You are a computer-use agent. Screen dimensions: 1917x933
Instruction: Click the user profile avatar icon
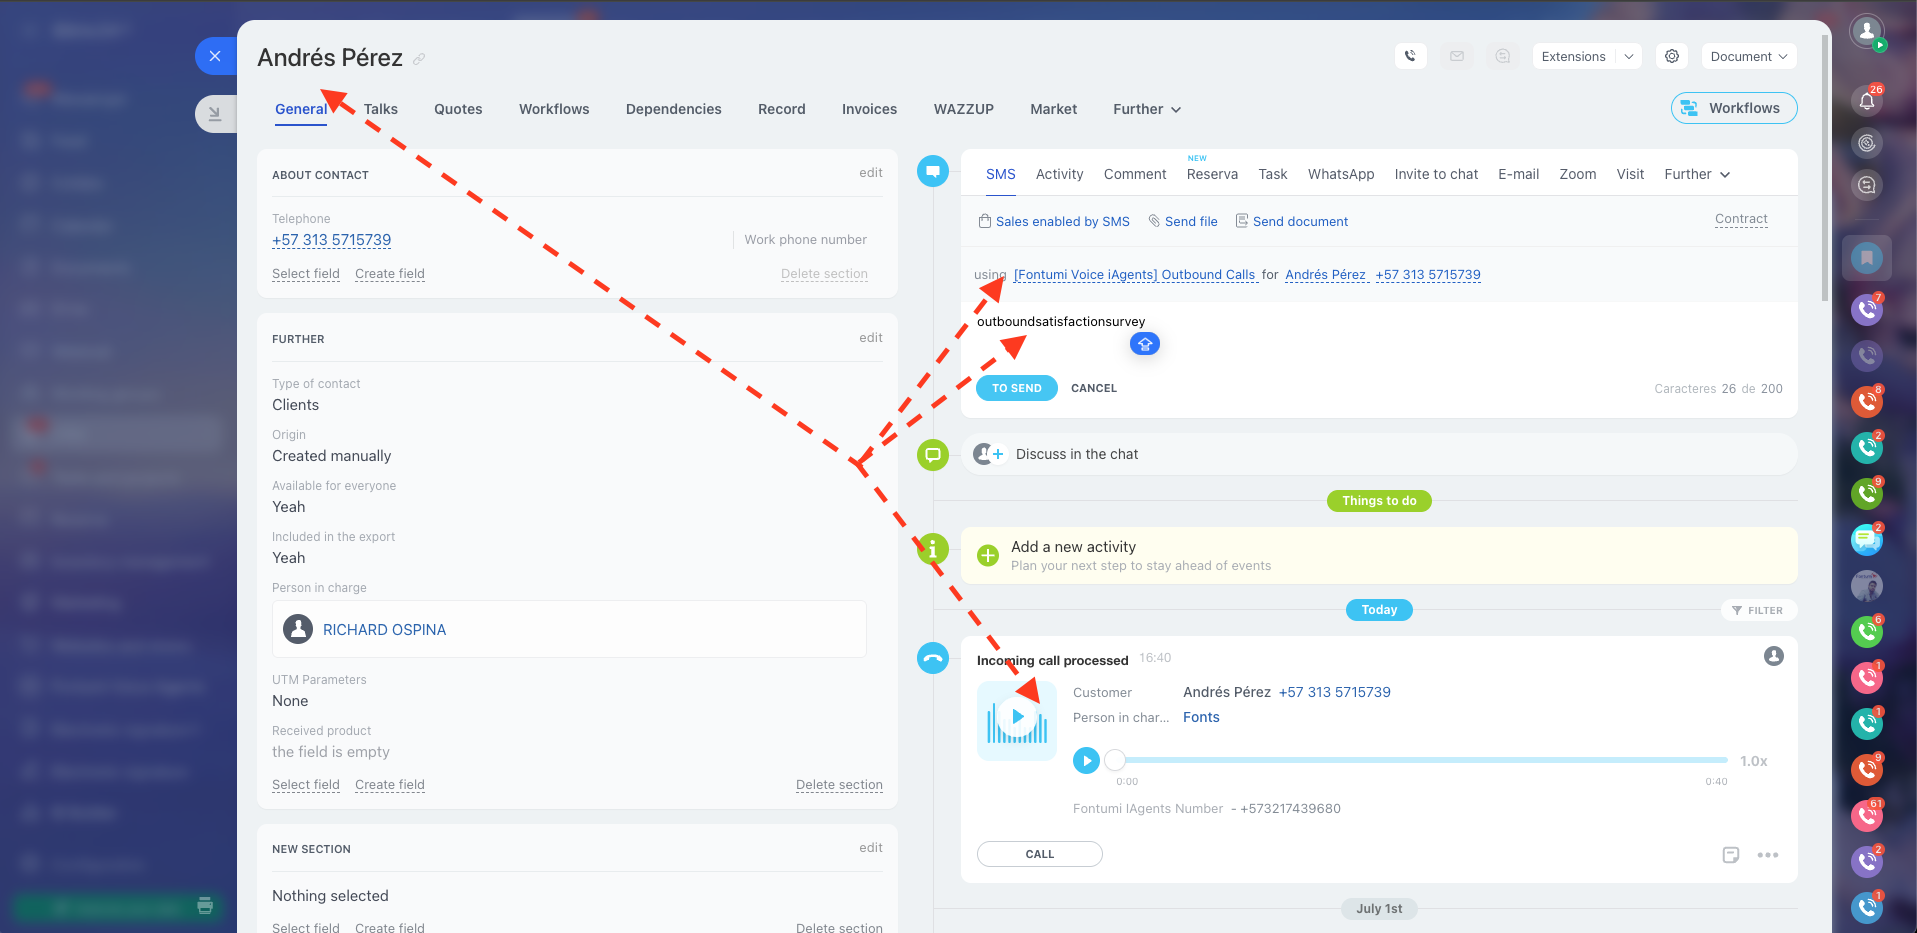[x=1866, y=32]
